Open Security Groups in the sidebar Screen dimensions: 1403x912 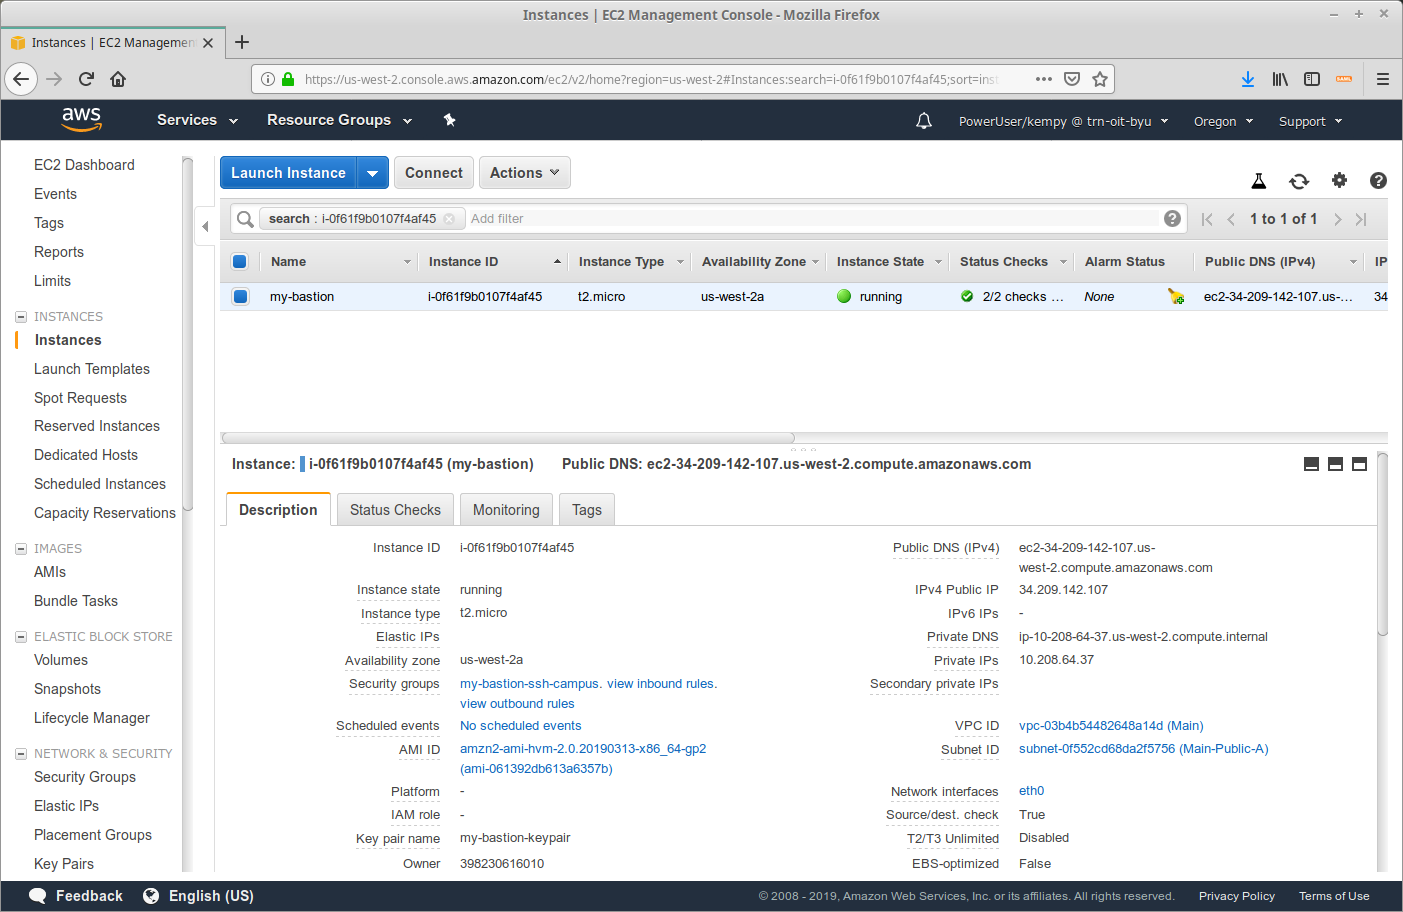coord(85,777)
